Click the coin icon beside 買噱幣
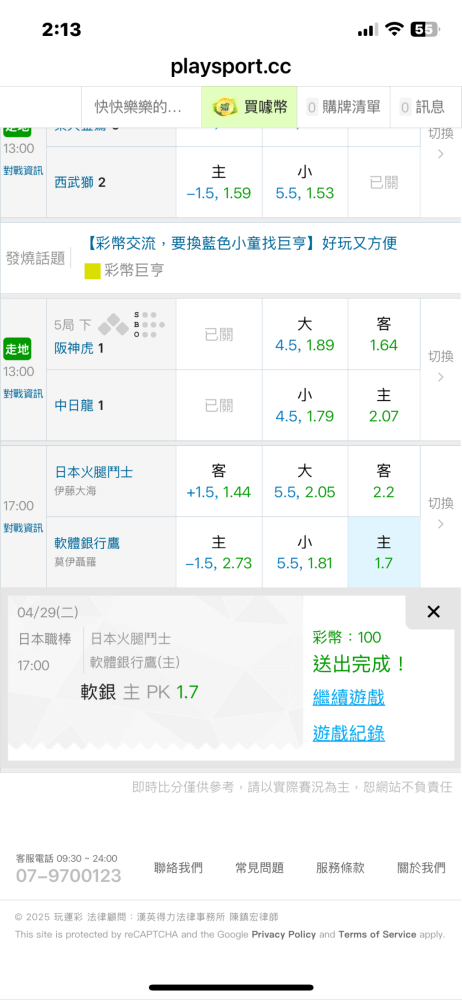The width and height of the screenshot is (462, 1000). (x=225, y=107)
